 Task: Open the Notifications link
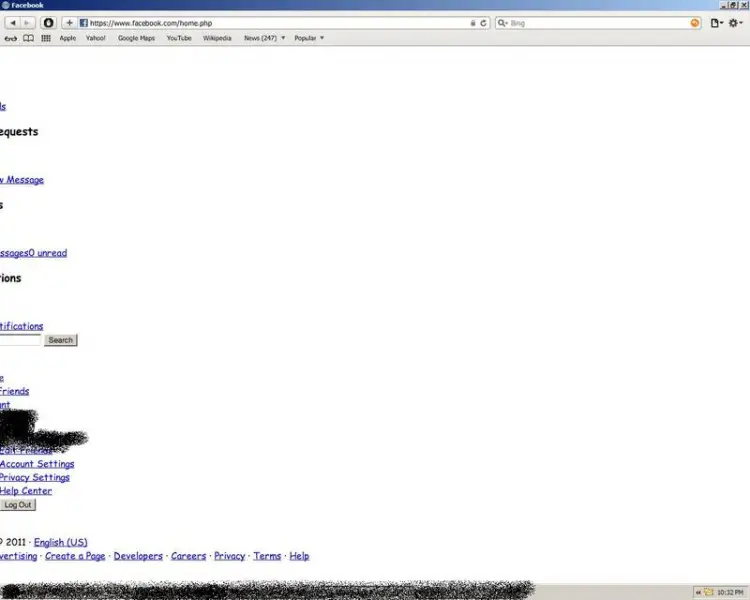22,326
